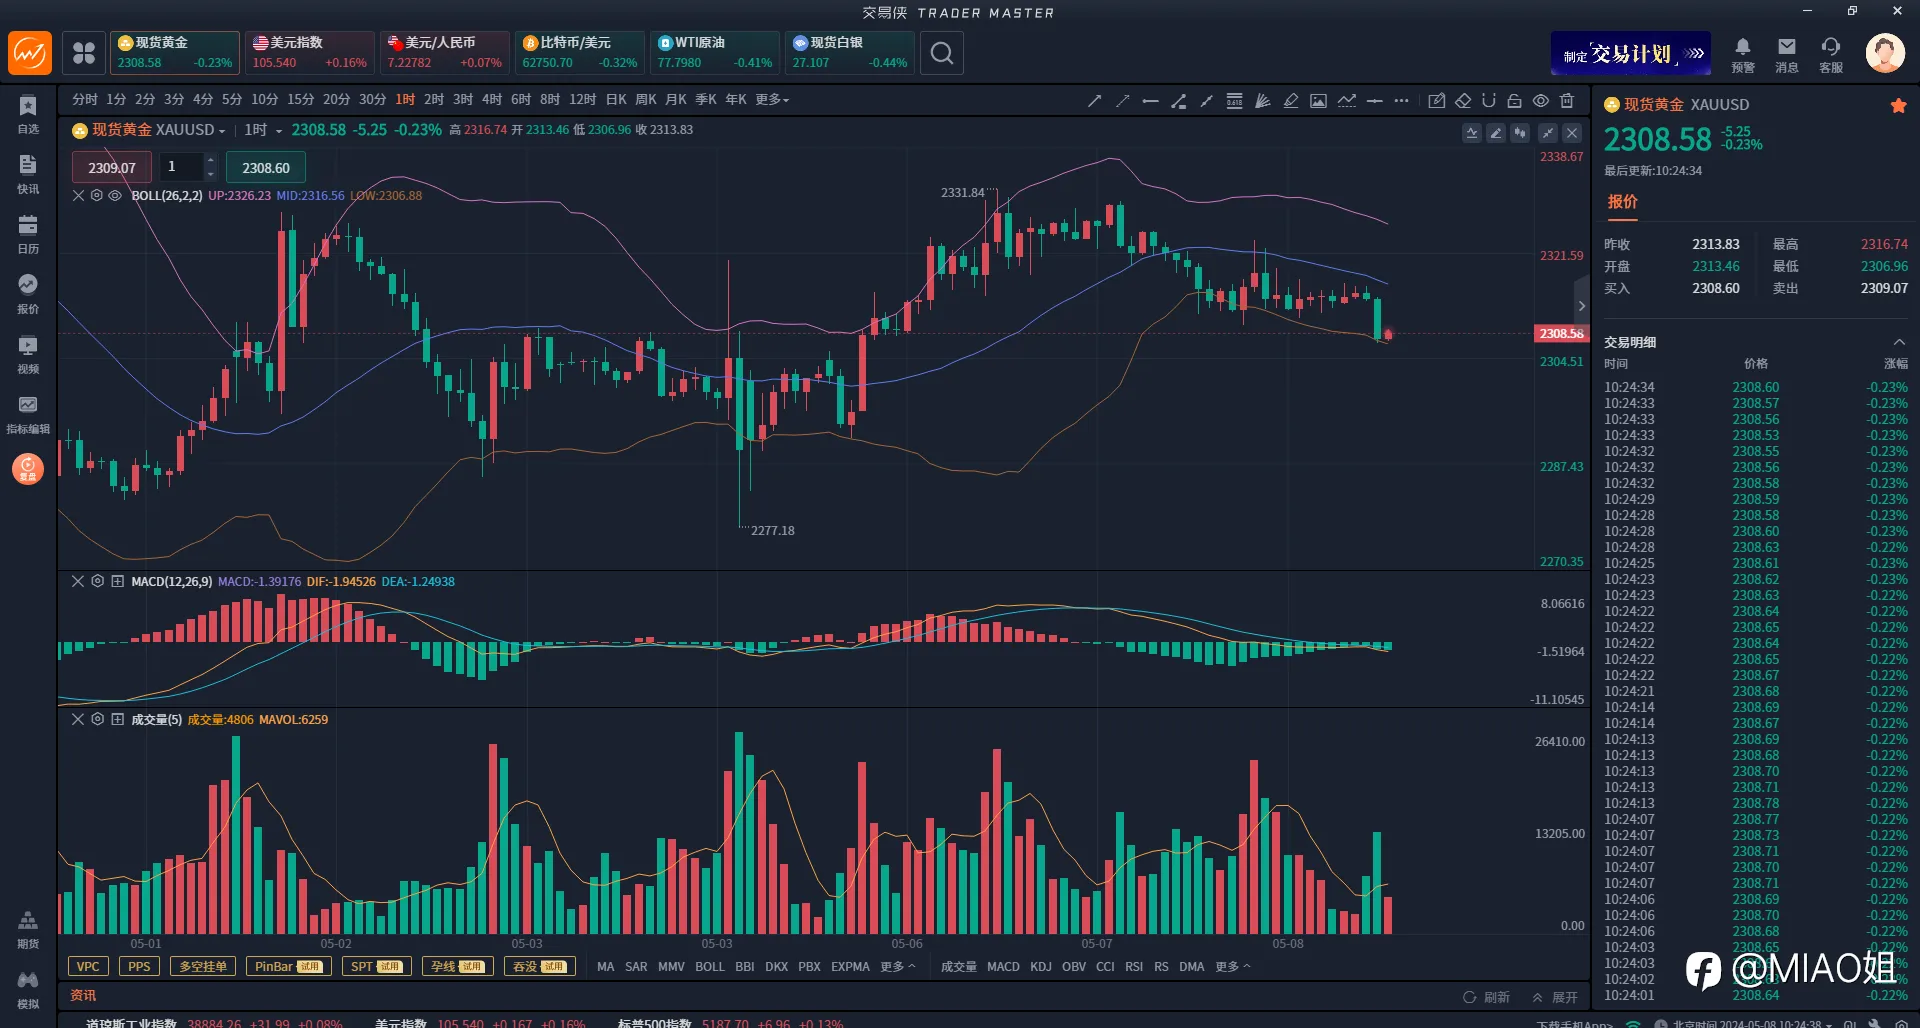Image resolution: width=1920 pixels, height=1028 pixels.
Task: Remove the BOLL indicator with X
Action: [78, 195]
